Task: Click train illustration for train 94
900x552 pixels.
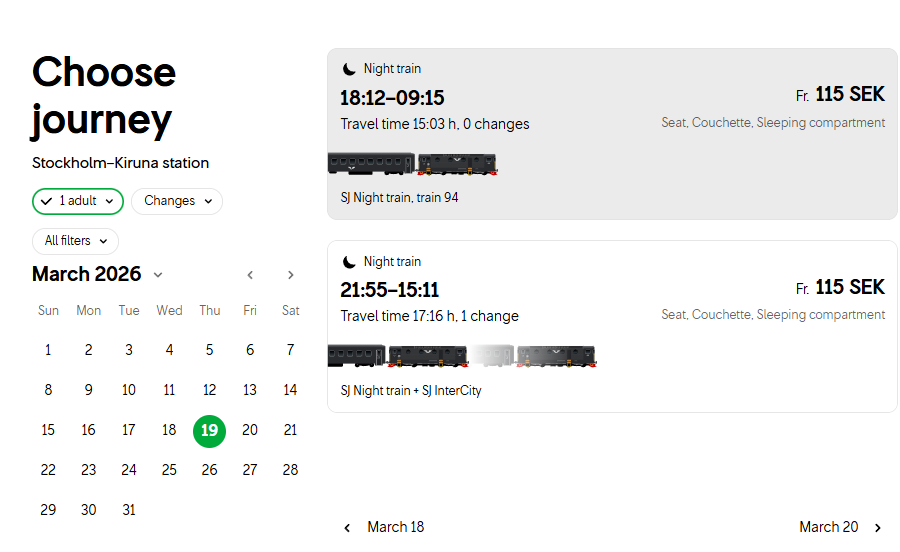Action: 412,164
